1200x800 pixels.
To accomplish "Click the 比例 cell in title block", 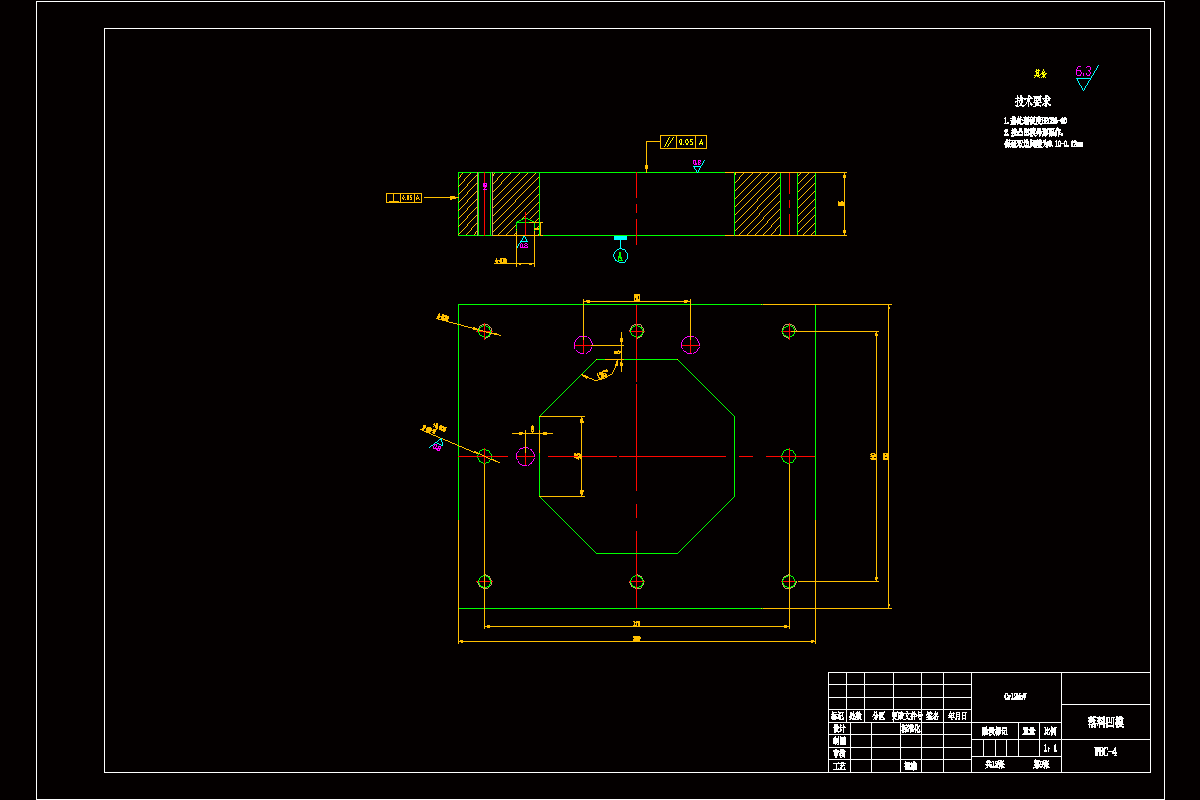I will point(1050,731).
